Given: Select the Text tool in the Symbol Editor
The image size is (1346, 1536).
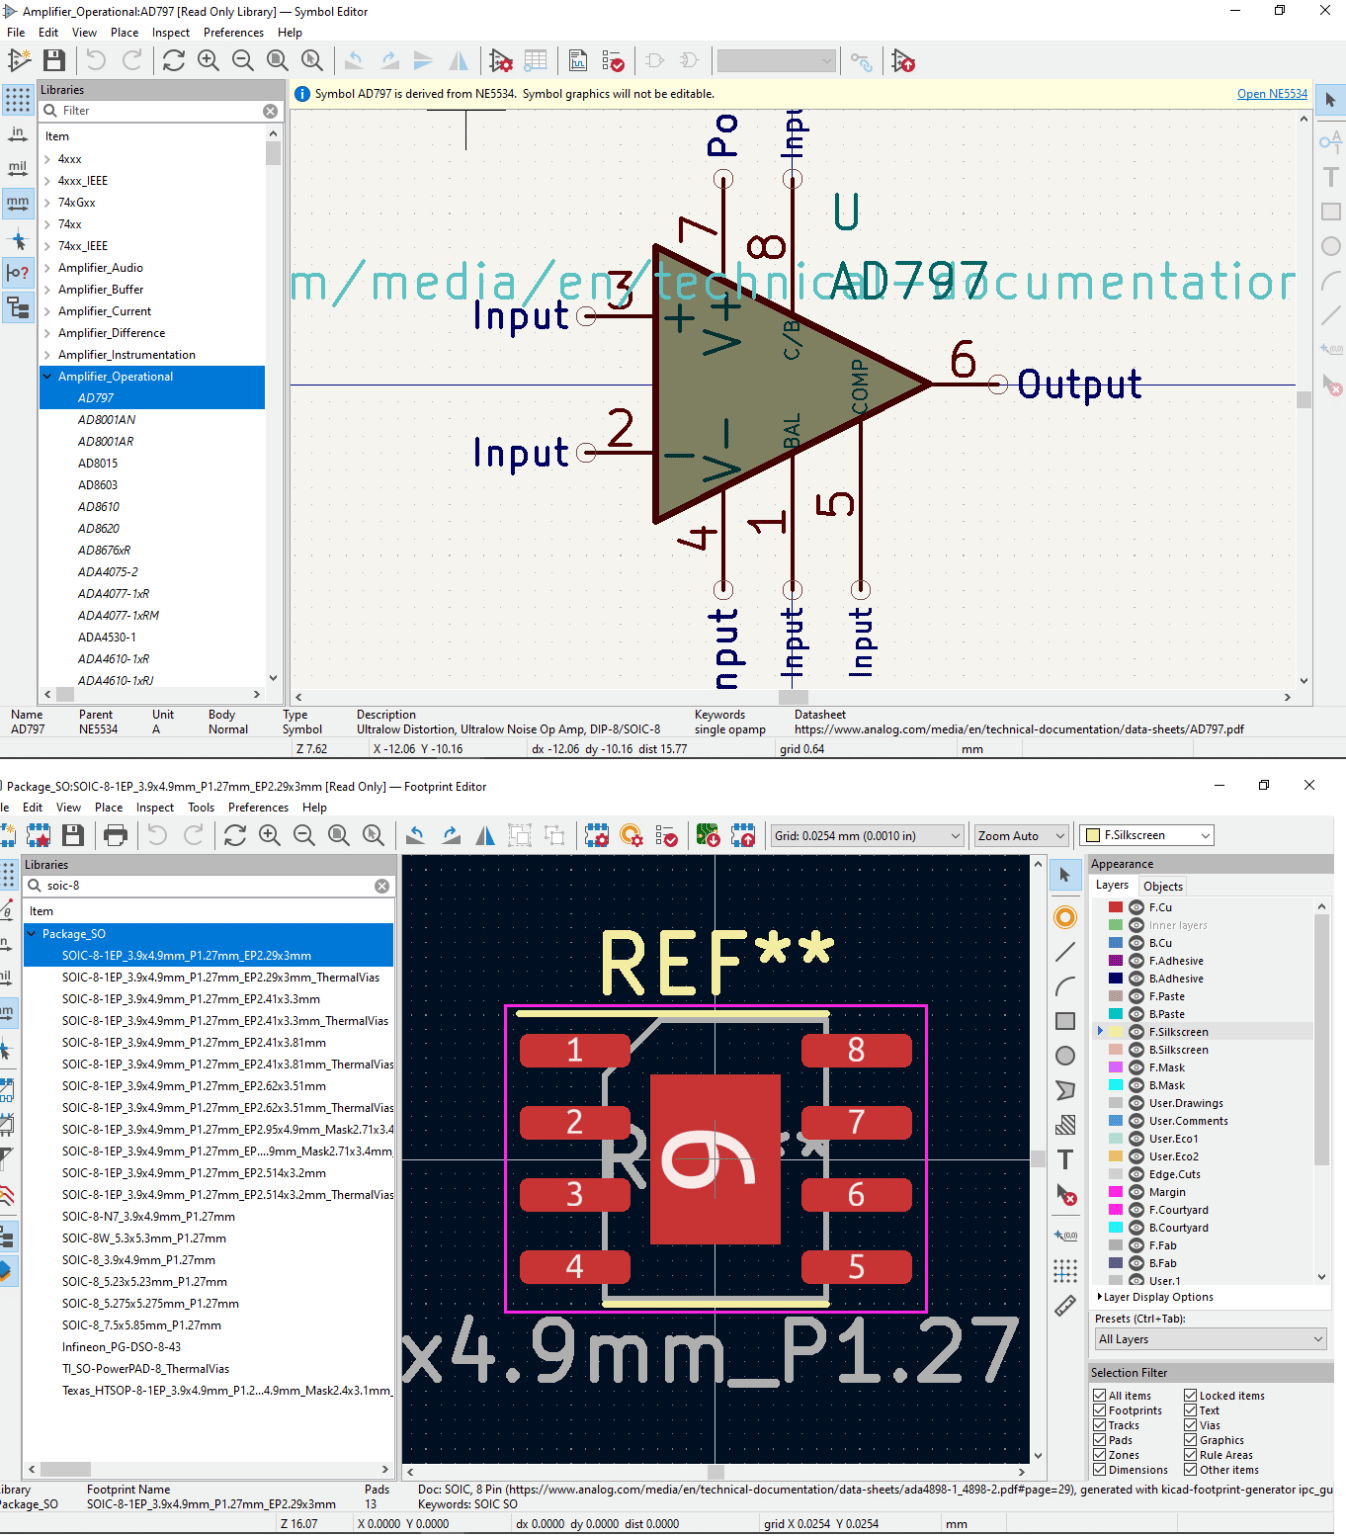Looking at the screenshot, I should click(1331, 177).
